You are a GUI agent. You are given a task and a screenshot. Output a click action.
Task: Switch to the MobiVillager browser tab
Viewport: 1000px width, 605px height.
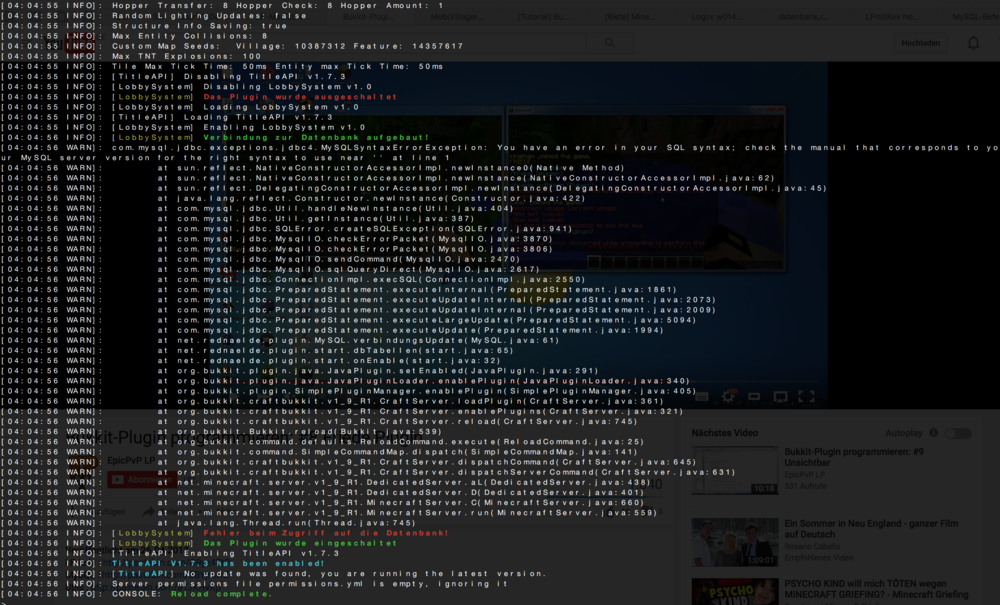(457, 17)
